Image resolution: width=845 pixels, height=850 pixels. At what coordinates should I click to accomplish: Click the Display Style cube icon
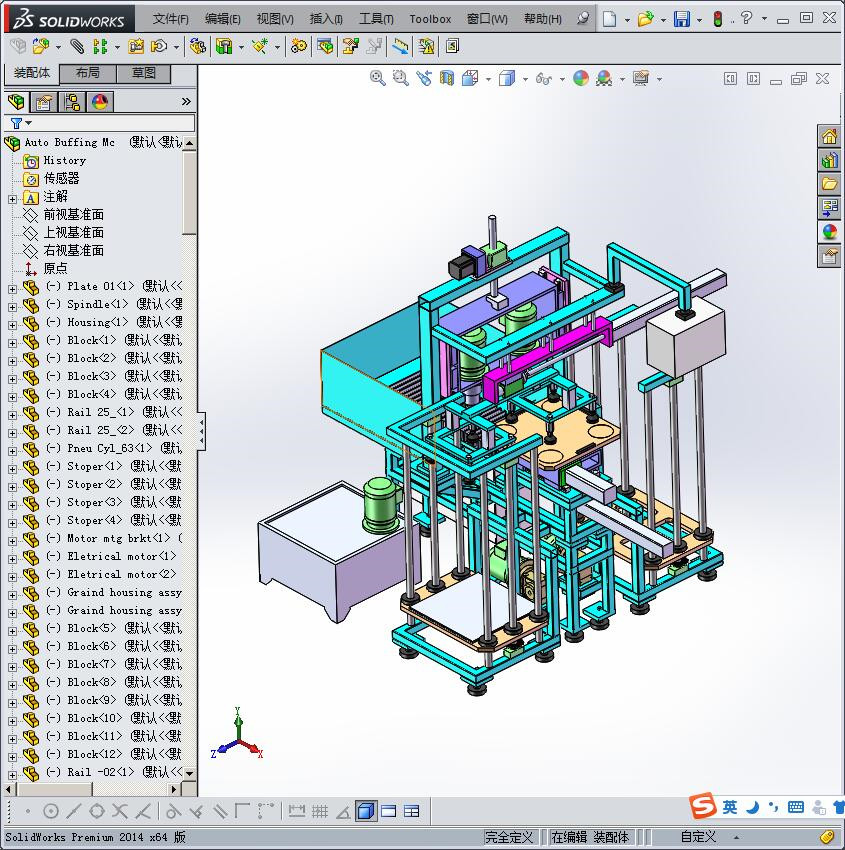pyautogui.click(x=507, y=79)
